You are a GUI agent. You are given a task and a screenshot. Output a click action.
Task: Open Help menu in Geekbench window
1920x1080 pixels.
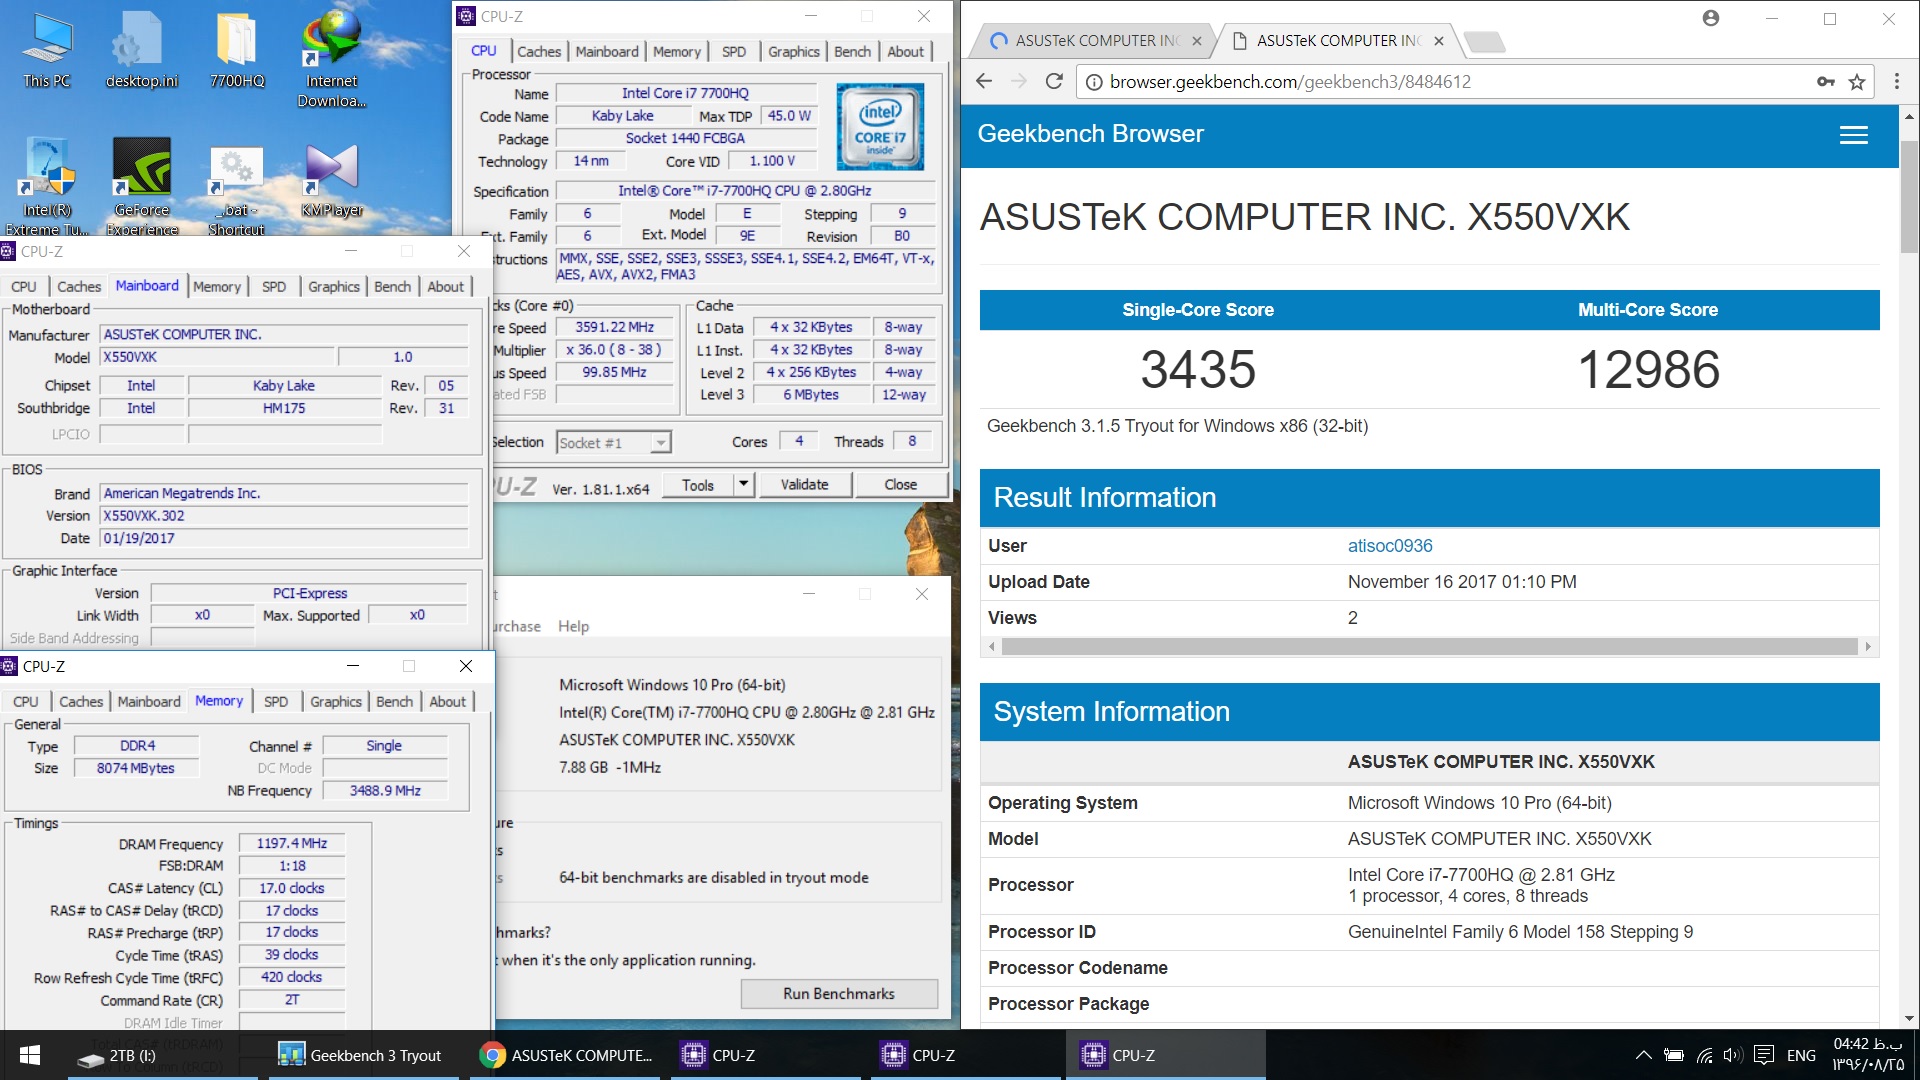point(573,626)
